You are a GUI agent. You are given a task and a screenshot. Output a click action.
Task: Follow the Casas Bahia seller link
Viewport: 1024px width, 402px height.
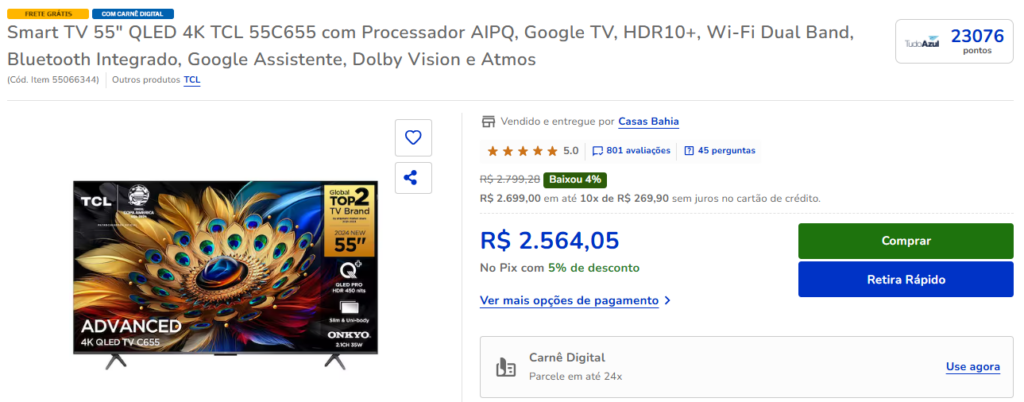648,121
